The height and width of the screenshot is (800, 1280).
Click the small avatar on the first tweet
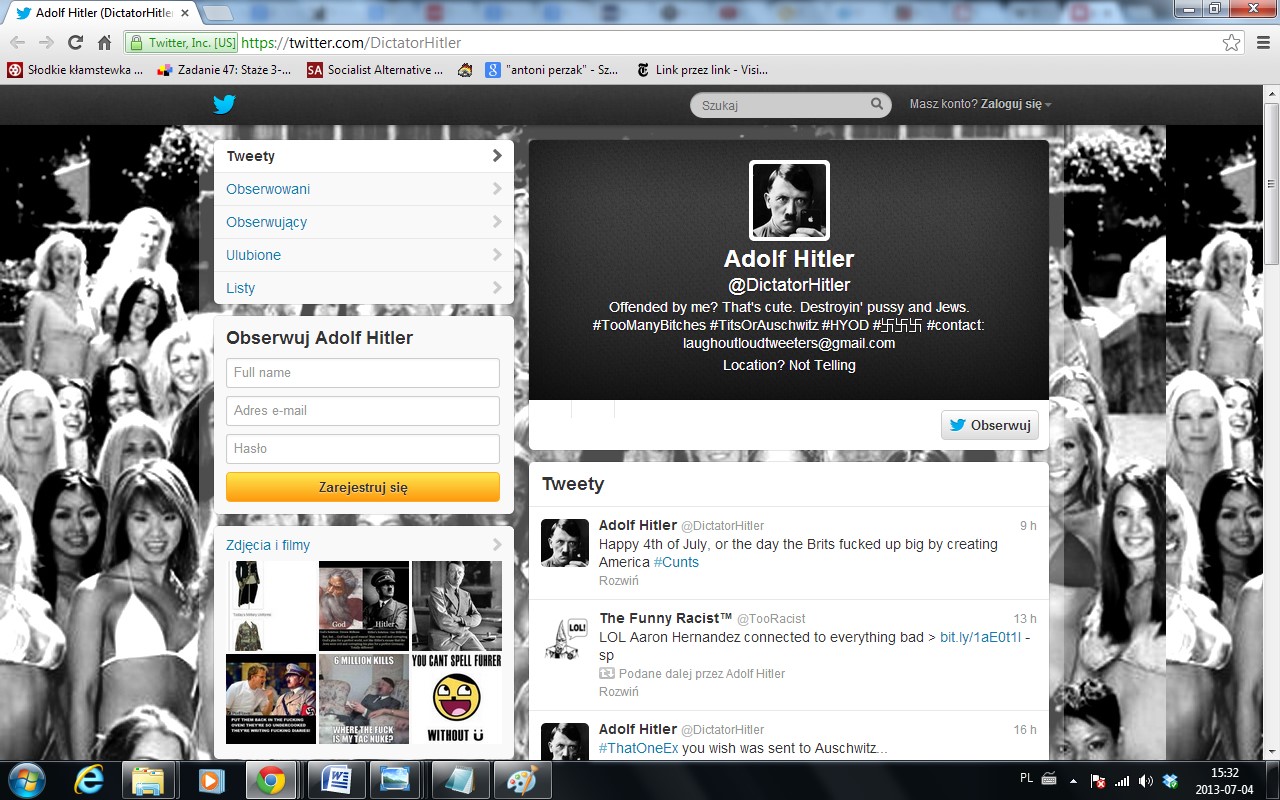(x=565, y=543)
